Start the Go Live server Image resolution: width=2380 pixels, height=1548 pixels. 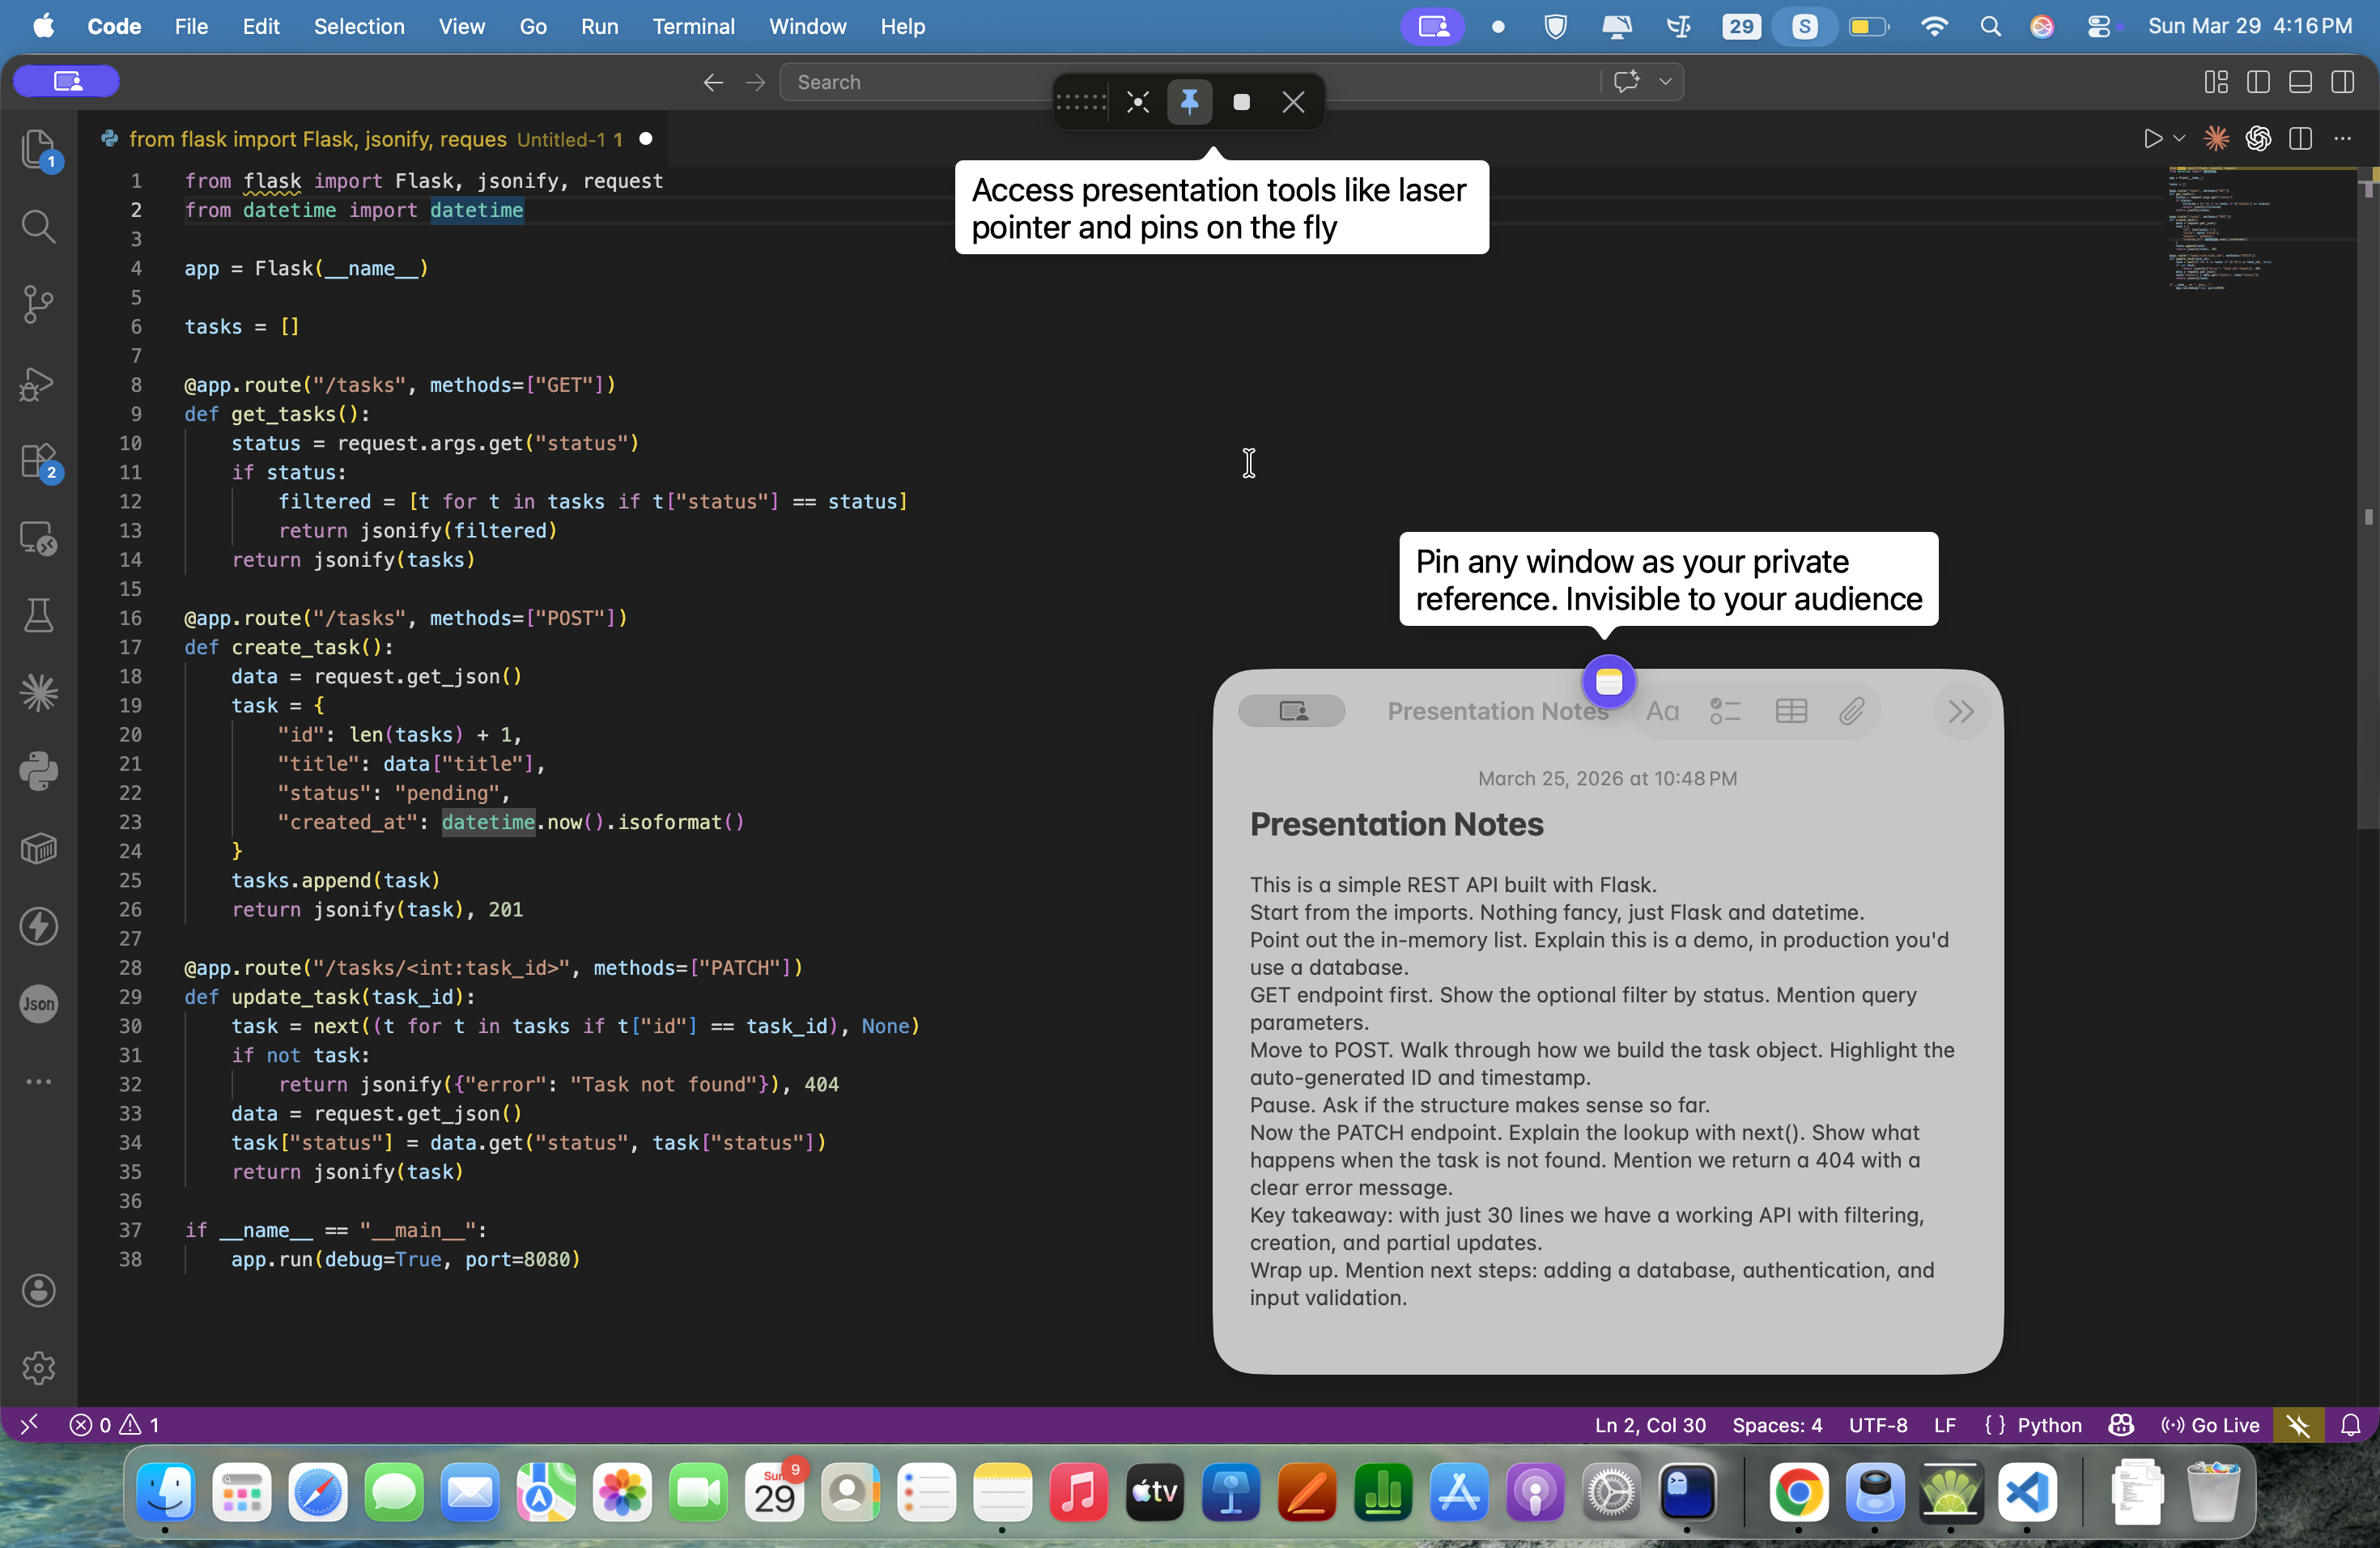pos(2209,1425)
